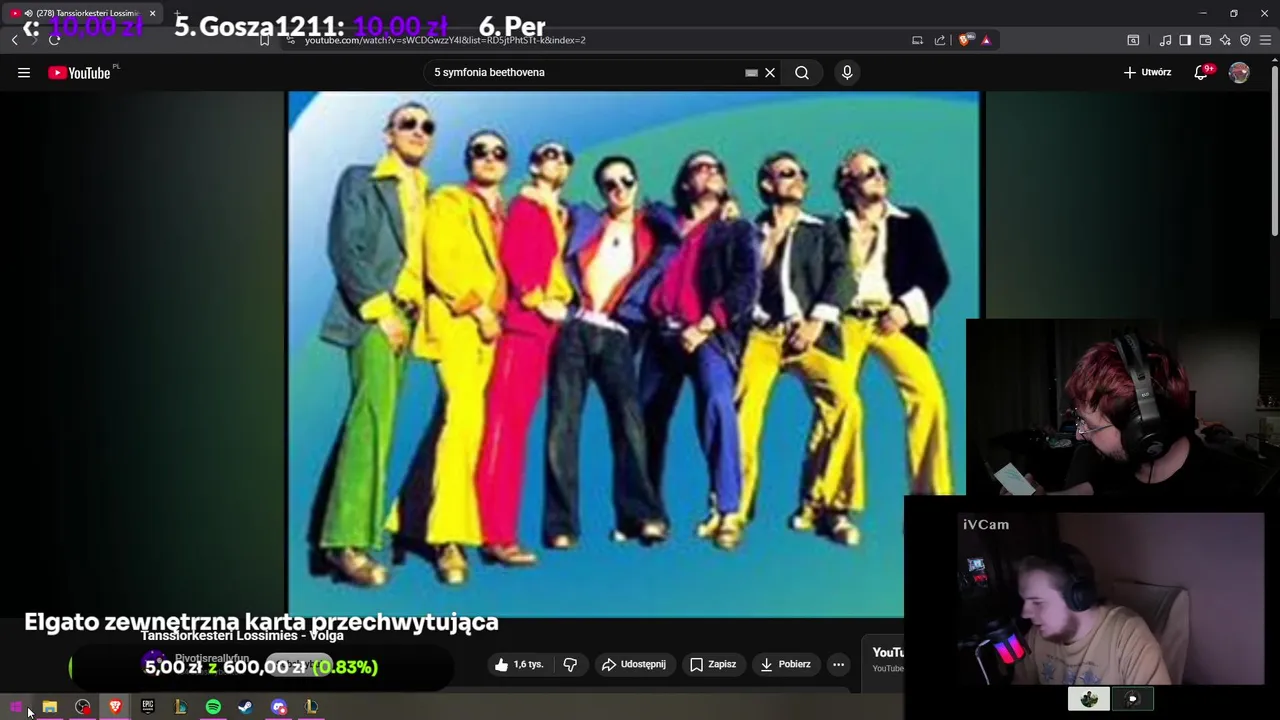Like the video with thumbs-up 1,6 tys.
The image size is (1280, 720).
[x=519, y=664]
